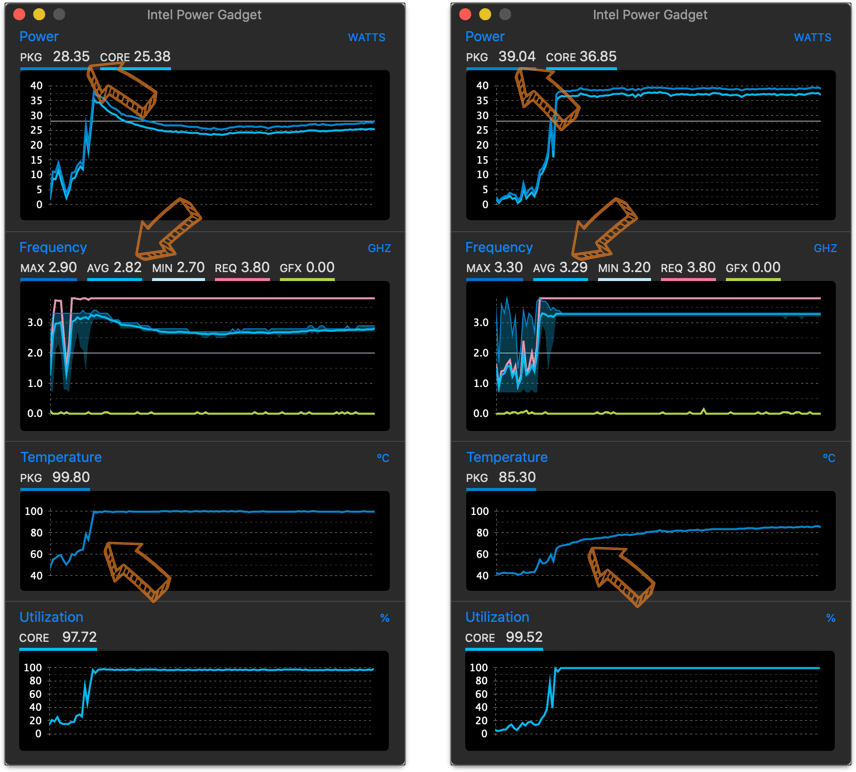Click °C unit label in right window
Screen dimensions: 856x772
829,458
